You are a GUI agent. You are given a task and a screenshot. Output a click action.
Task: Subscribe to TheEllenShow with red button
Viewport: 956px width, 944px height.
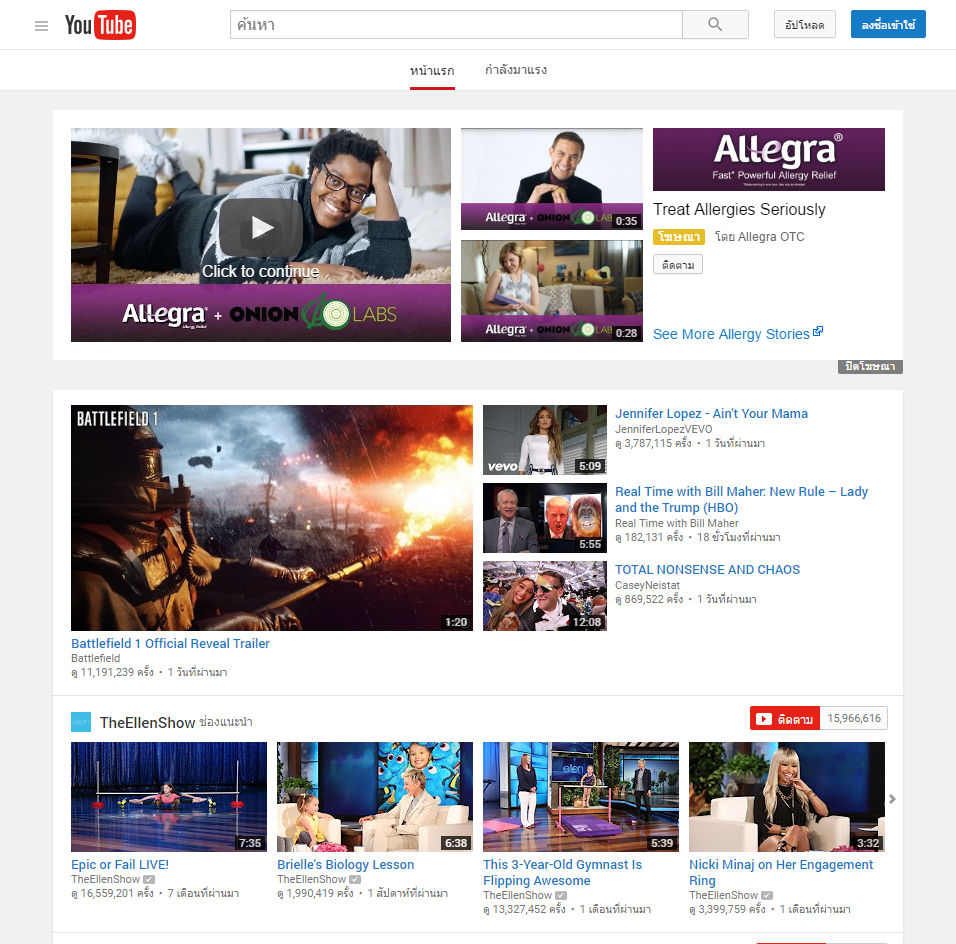pos(785,719)
